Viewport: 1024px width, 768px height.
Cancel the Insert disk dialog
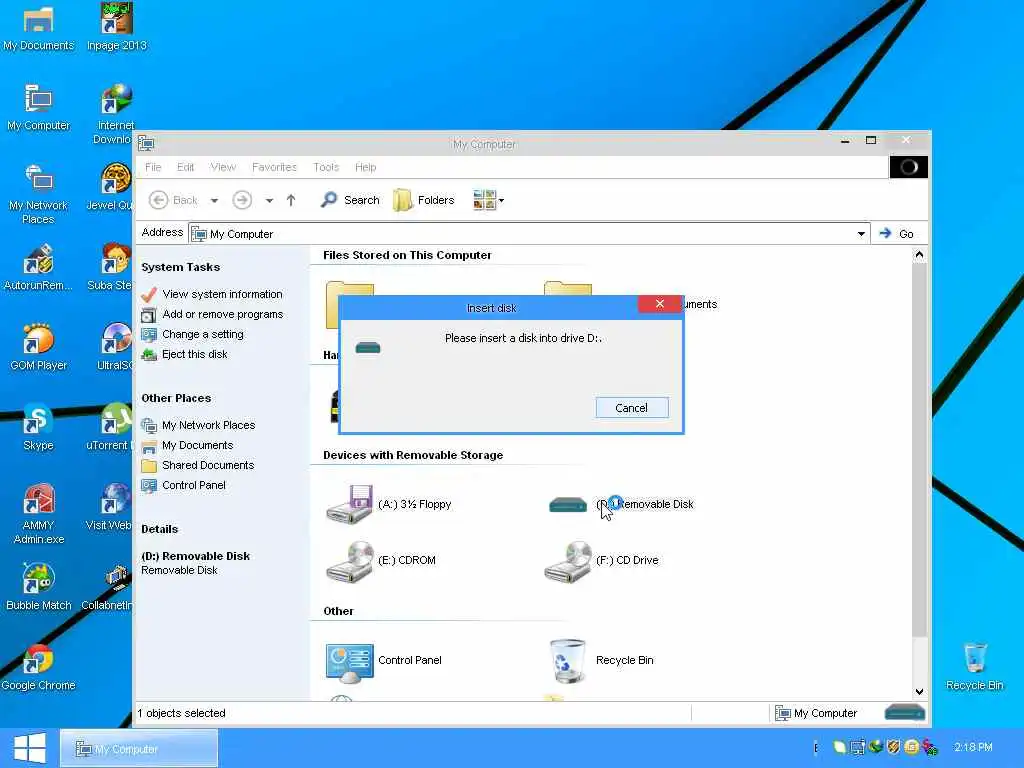(632, 408)
